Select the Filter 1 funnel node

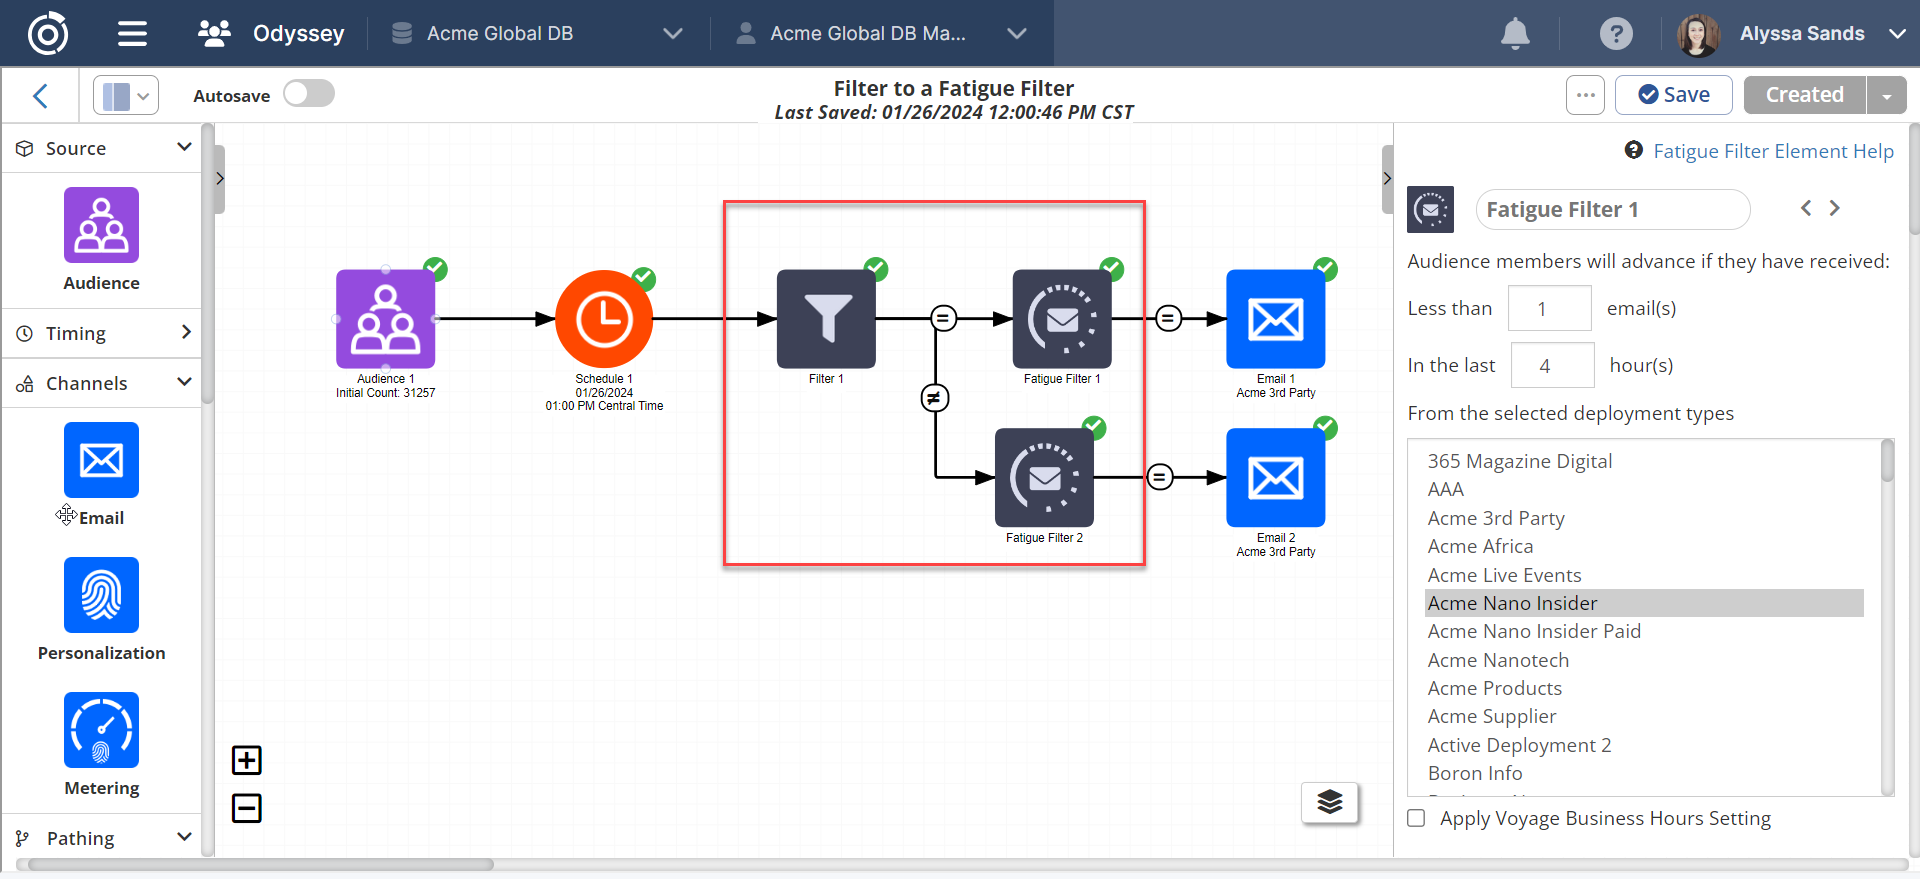click(826, 320)
